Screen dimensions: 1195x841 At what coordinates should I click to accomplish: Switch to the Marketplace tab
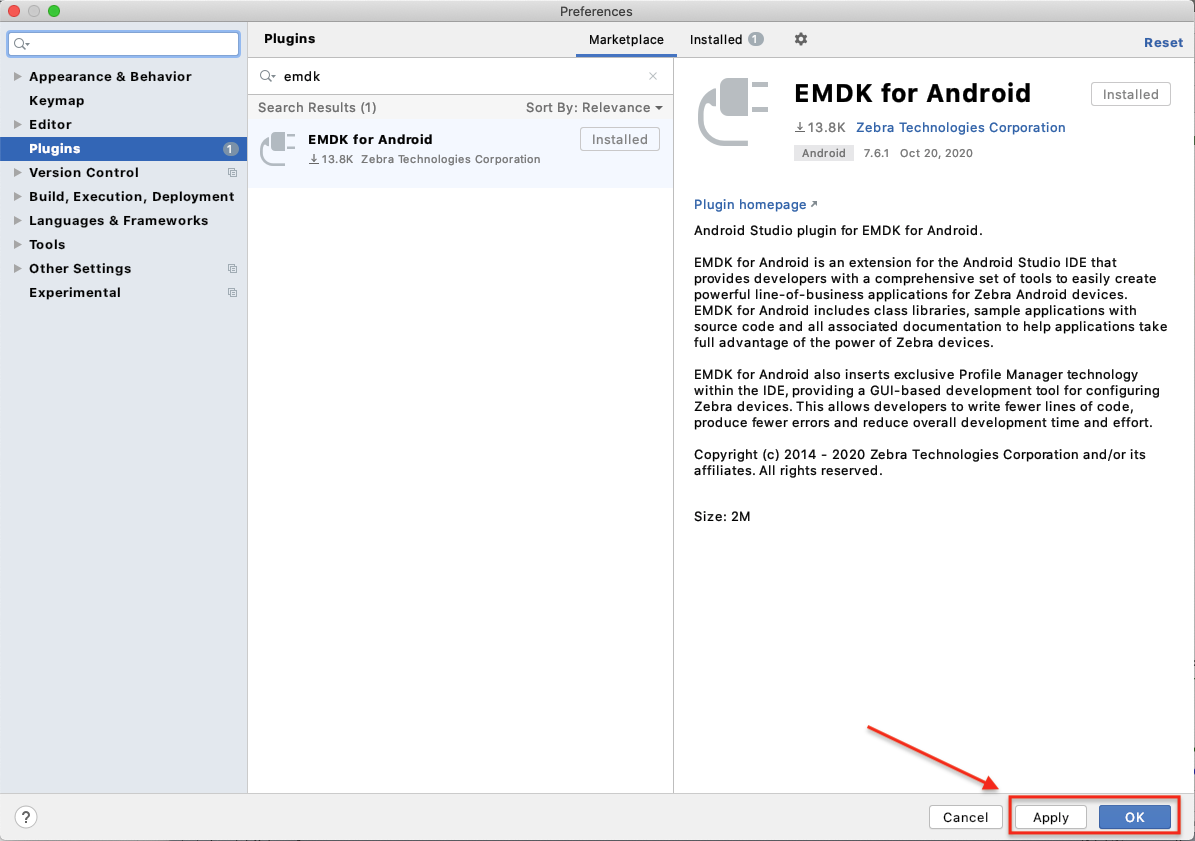[x=626, y=40]
